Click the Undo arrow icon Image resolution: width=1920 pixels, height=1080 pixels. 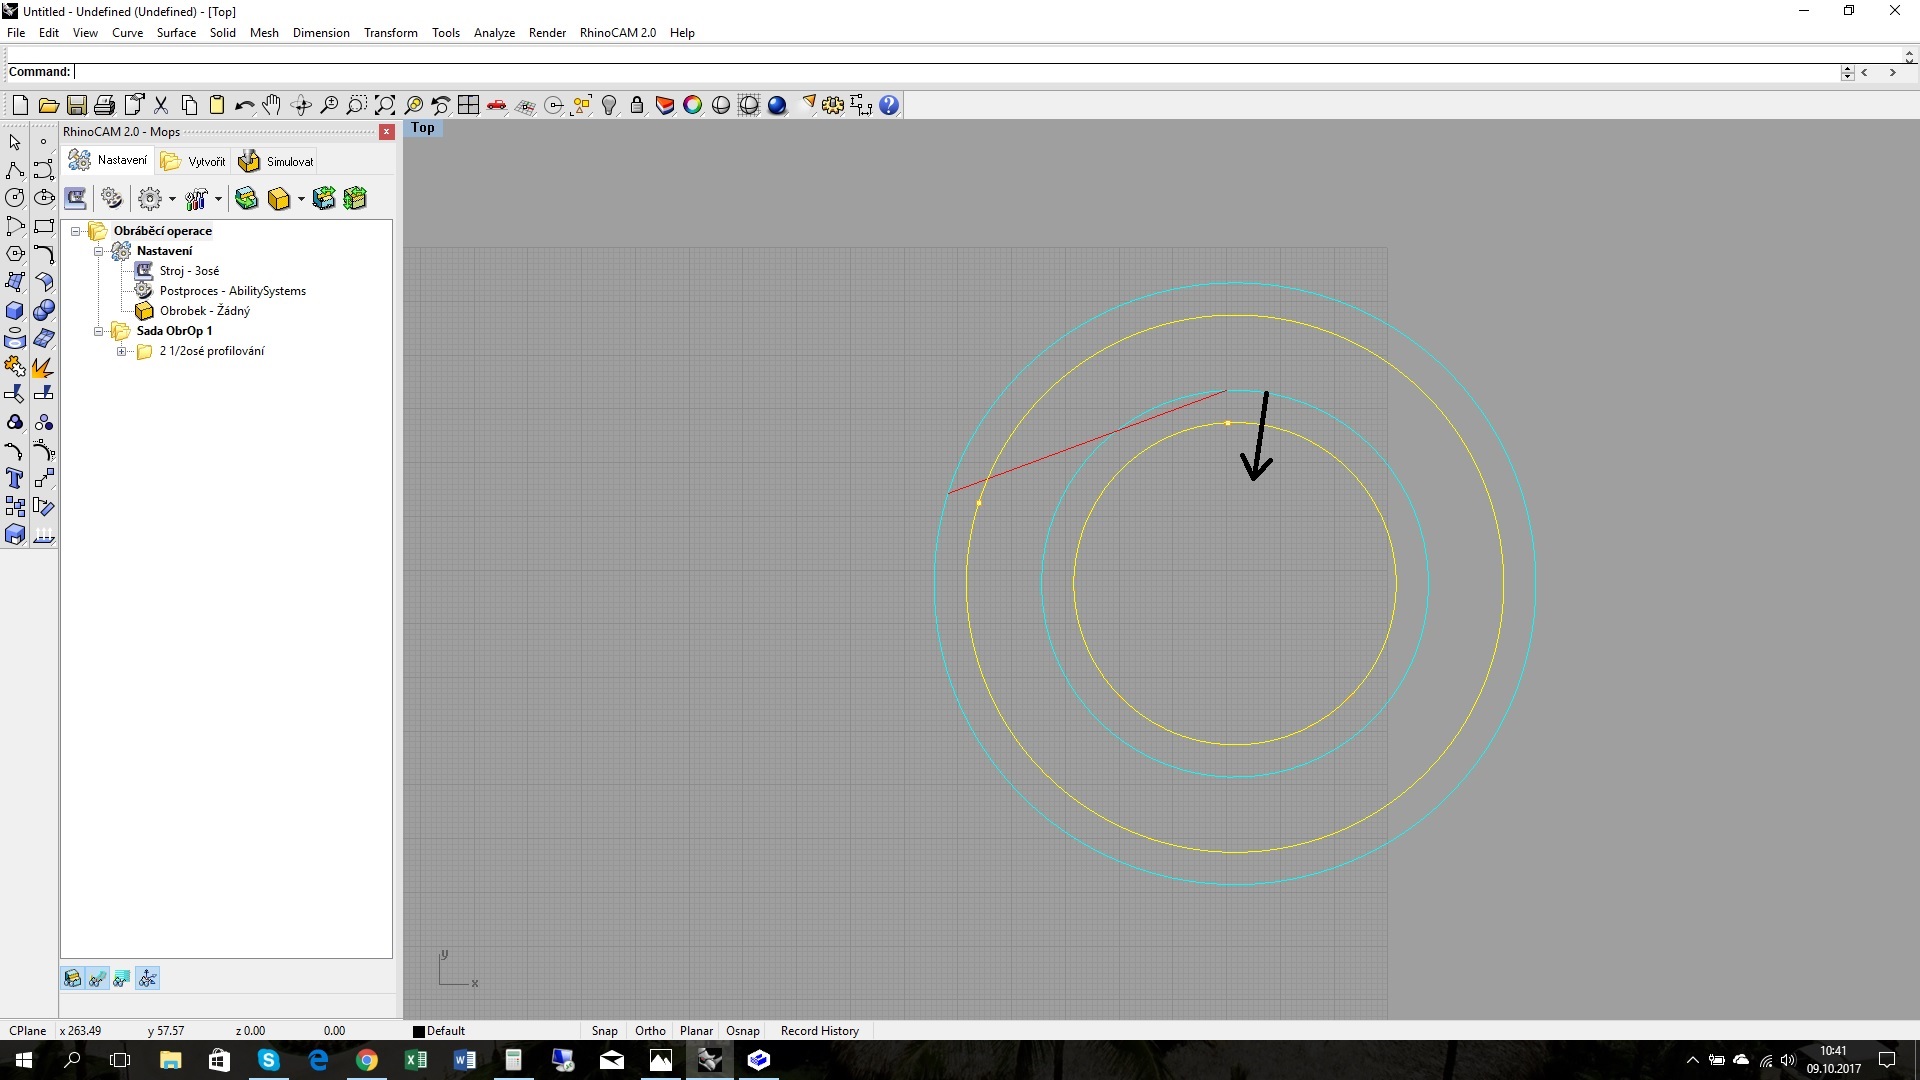pos(244,105)
